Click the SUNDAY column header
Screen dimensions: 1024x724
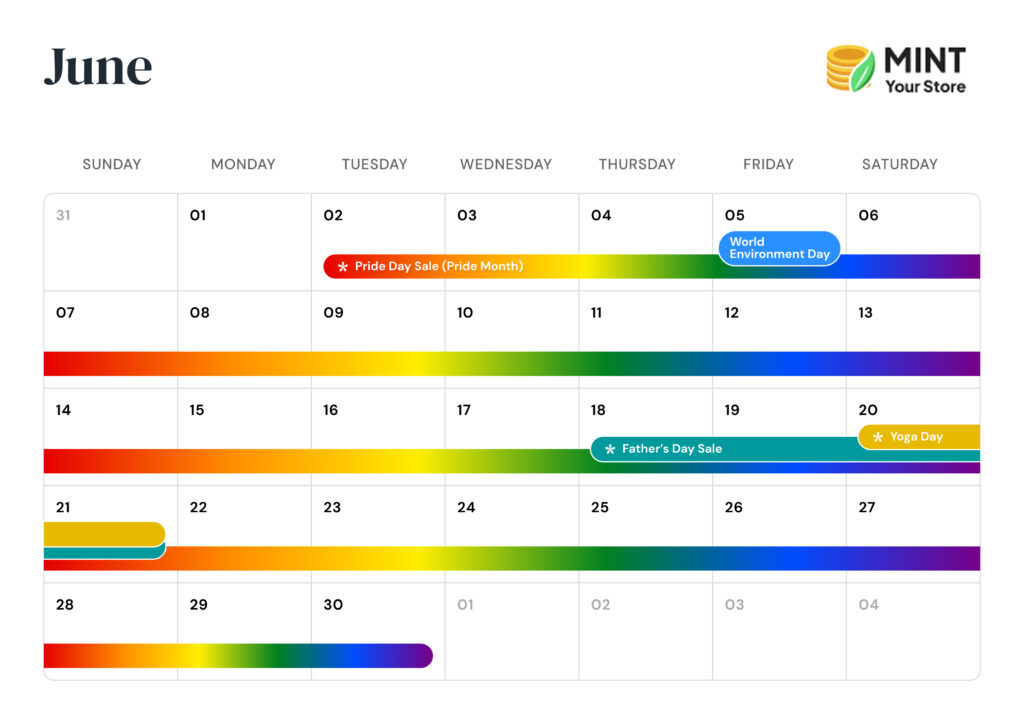[111, 164]
